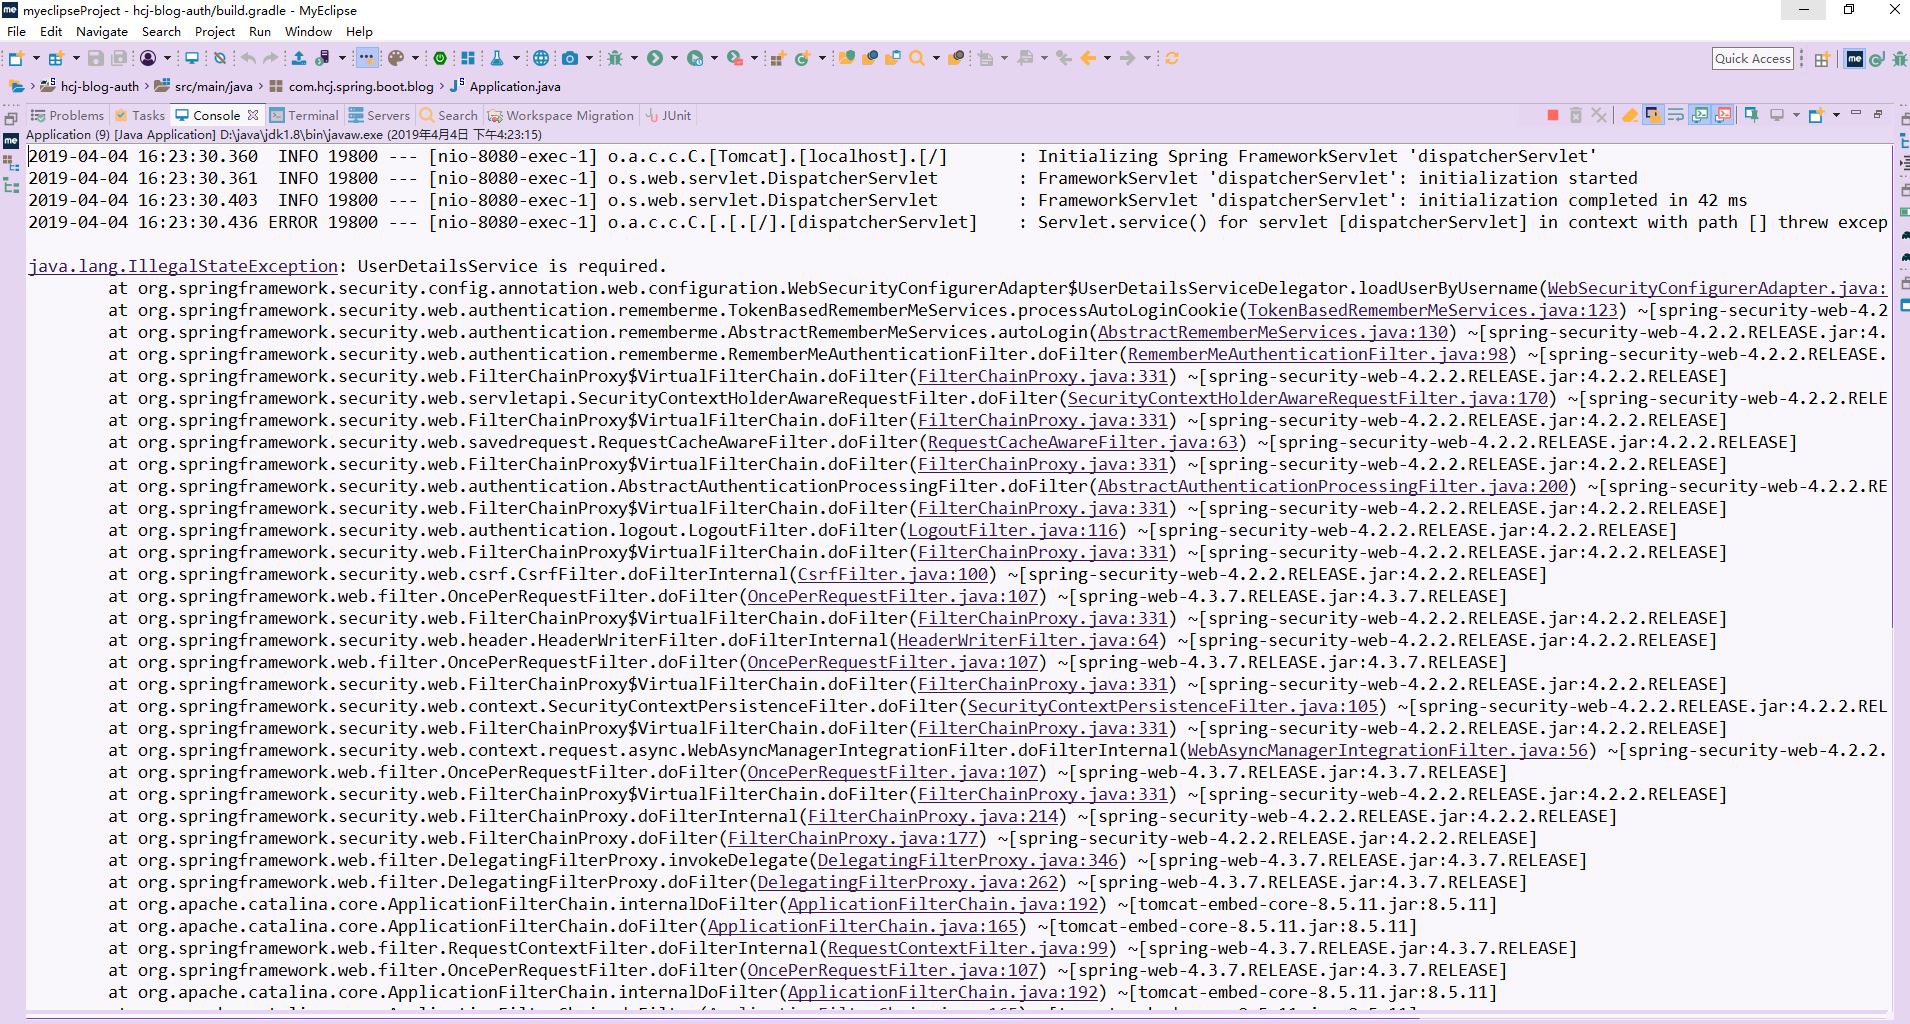Image resolution: width=1910 pixels, height=1024 pixels.
Task: Open Display Selected Console dropdown arrow
Action: pos(1796,115)
